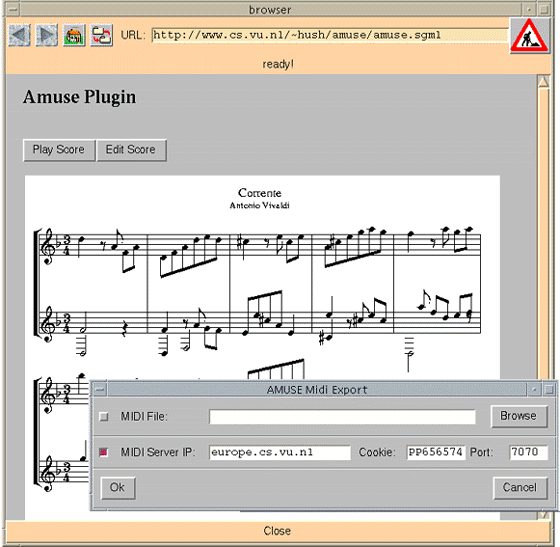Click the reload page icon
560x547 pixels.
tap(101, 35)
